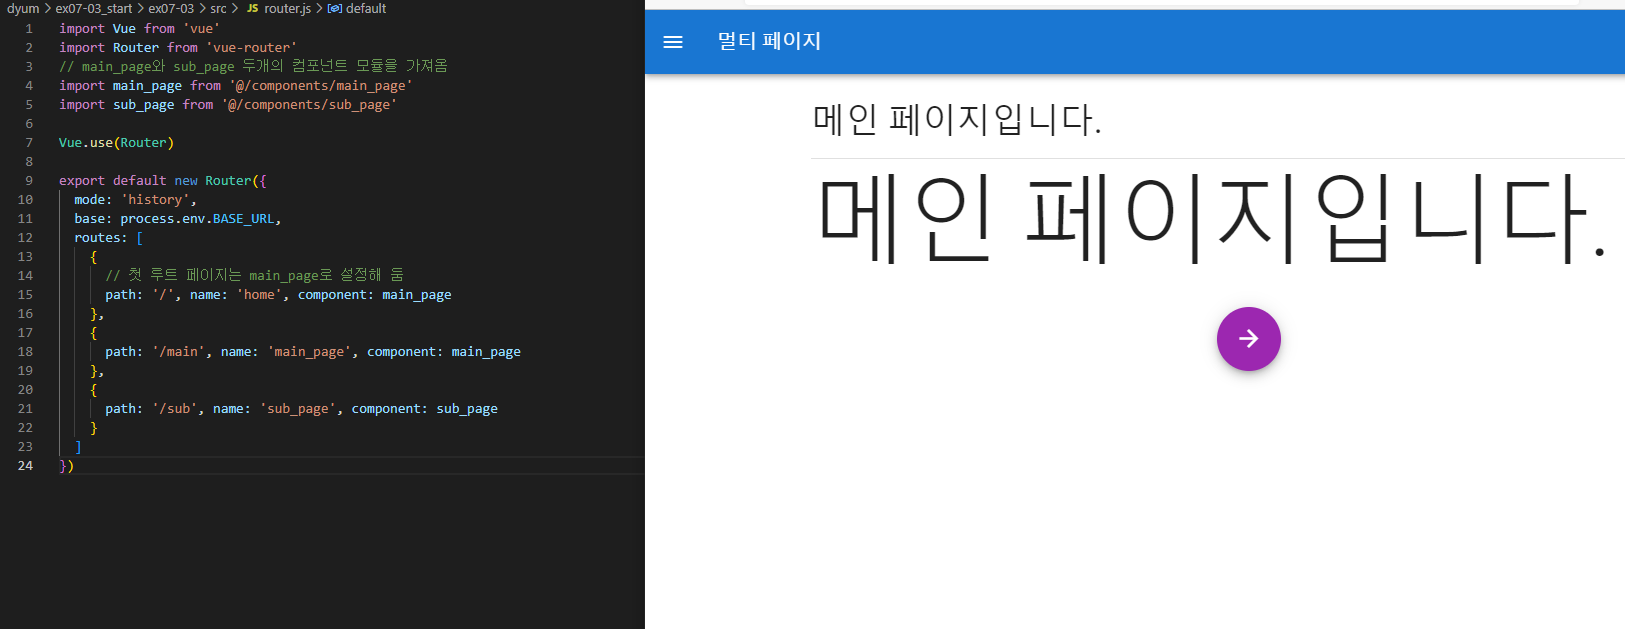Click the route line with name 'home'
Image resolution: width=1625 pixels, height=629 pixels.
pos(278,295)
